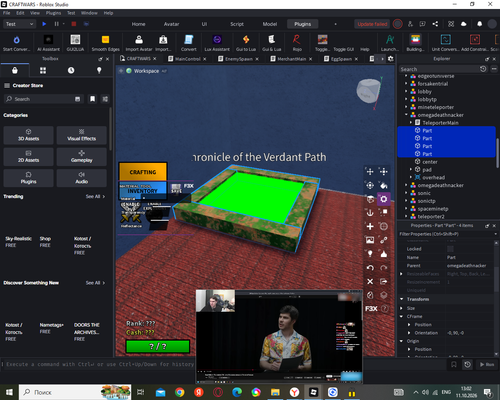
Task: Expand the ResizableFaces property
Action: [402, 274]
